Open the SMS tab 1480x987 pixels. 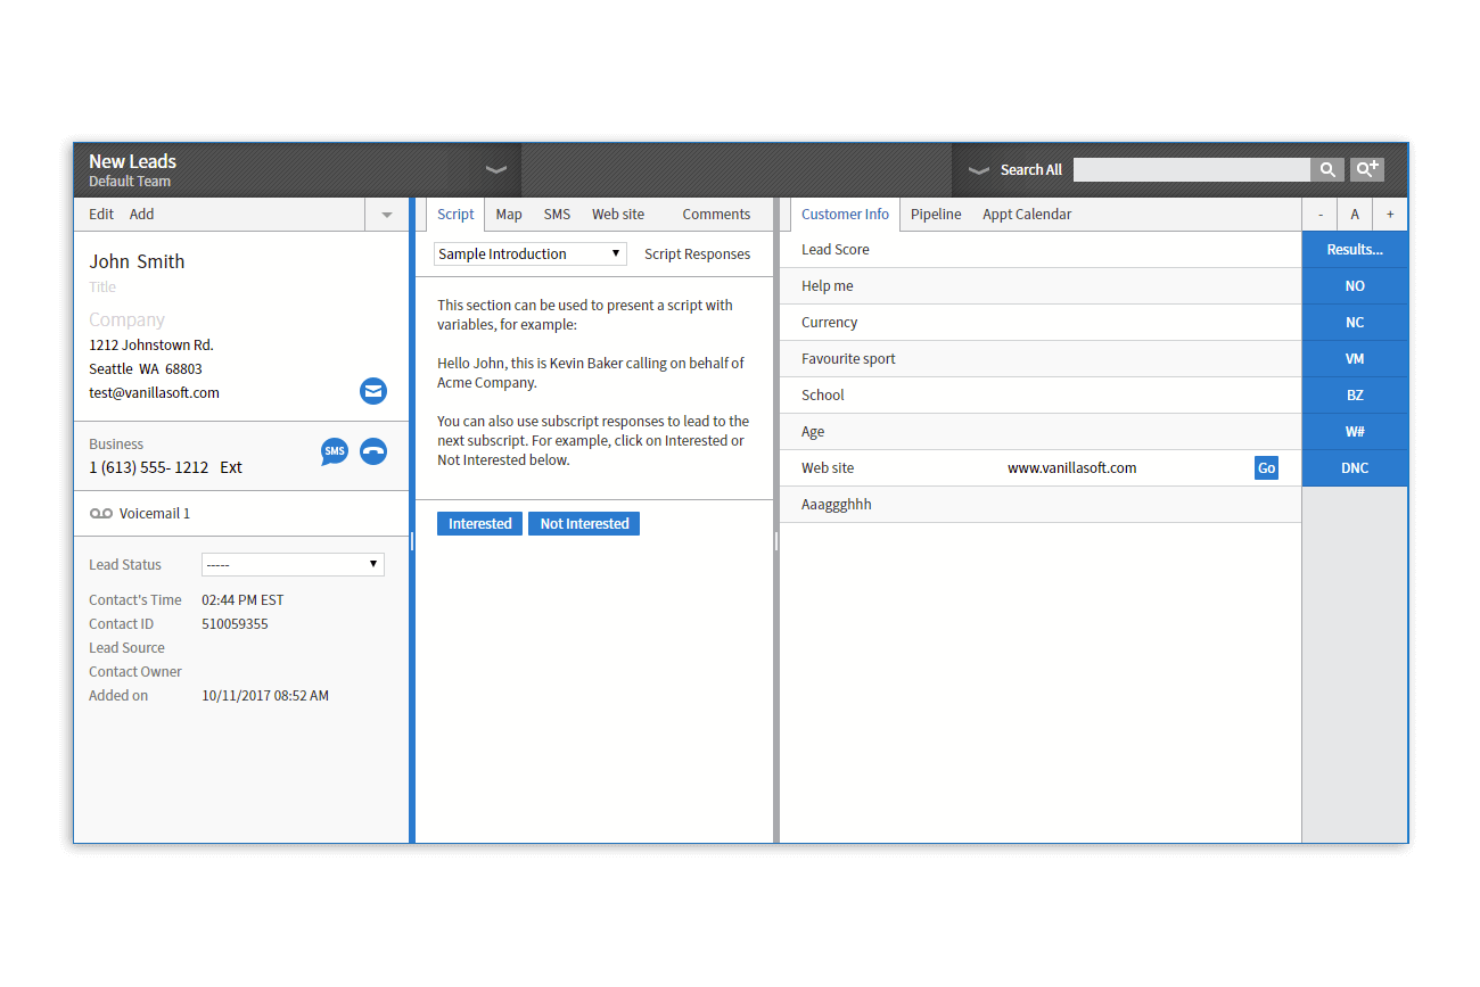click(x=557, y=215)
